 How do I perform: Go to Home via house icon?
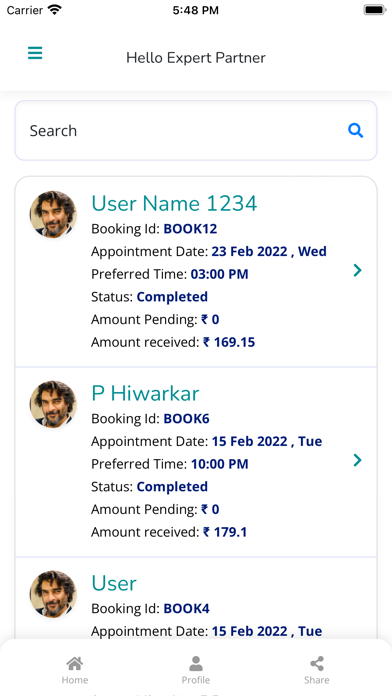(x=75, y=664)
